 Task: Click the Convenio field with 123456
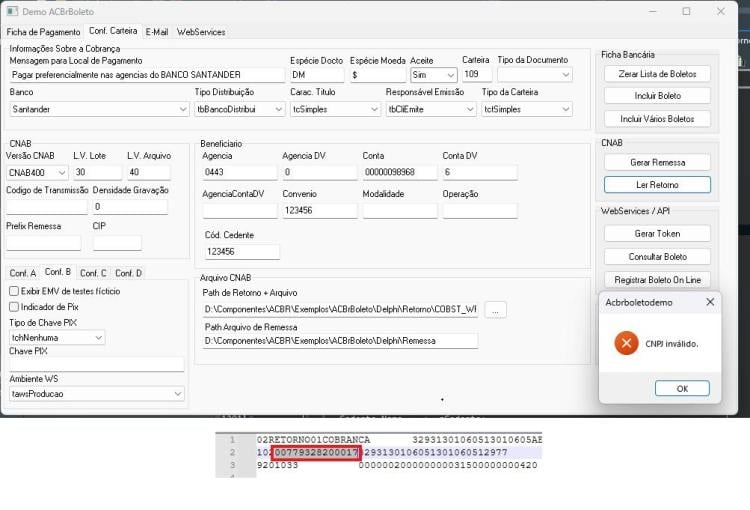point(320,211)
